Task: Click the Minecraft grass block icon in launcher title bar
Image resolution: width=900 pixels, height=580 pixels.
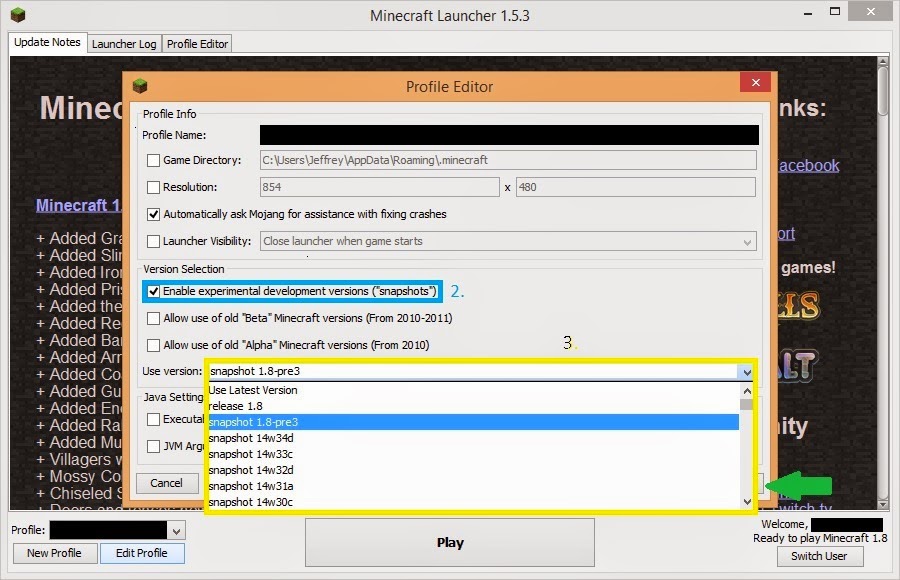Action: [x=18, y=15]
